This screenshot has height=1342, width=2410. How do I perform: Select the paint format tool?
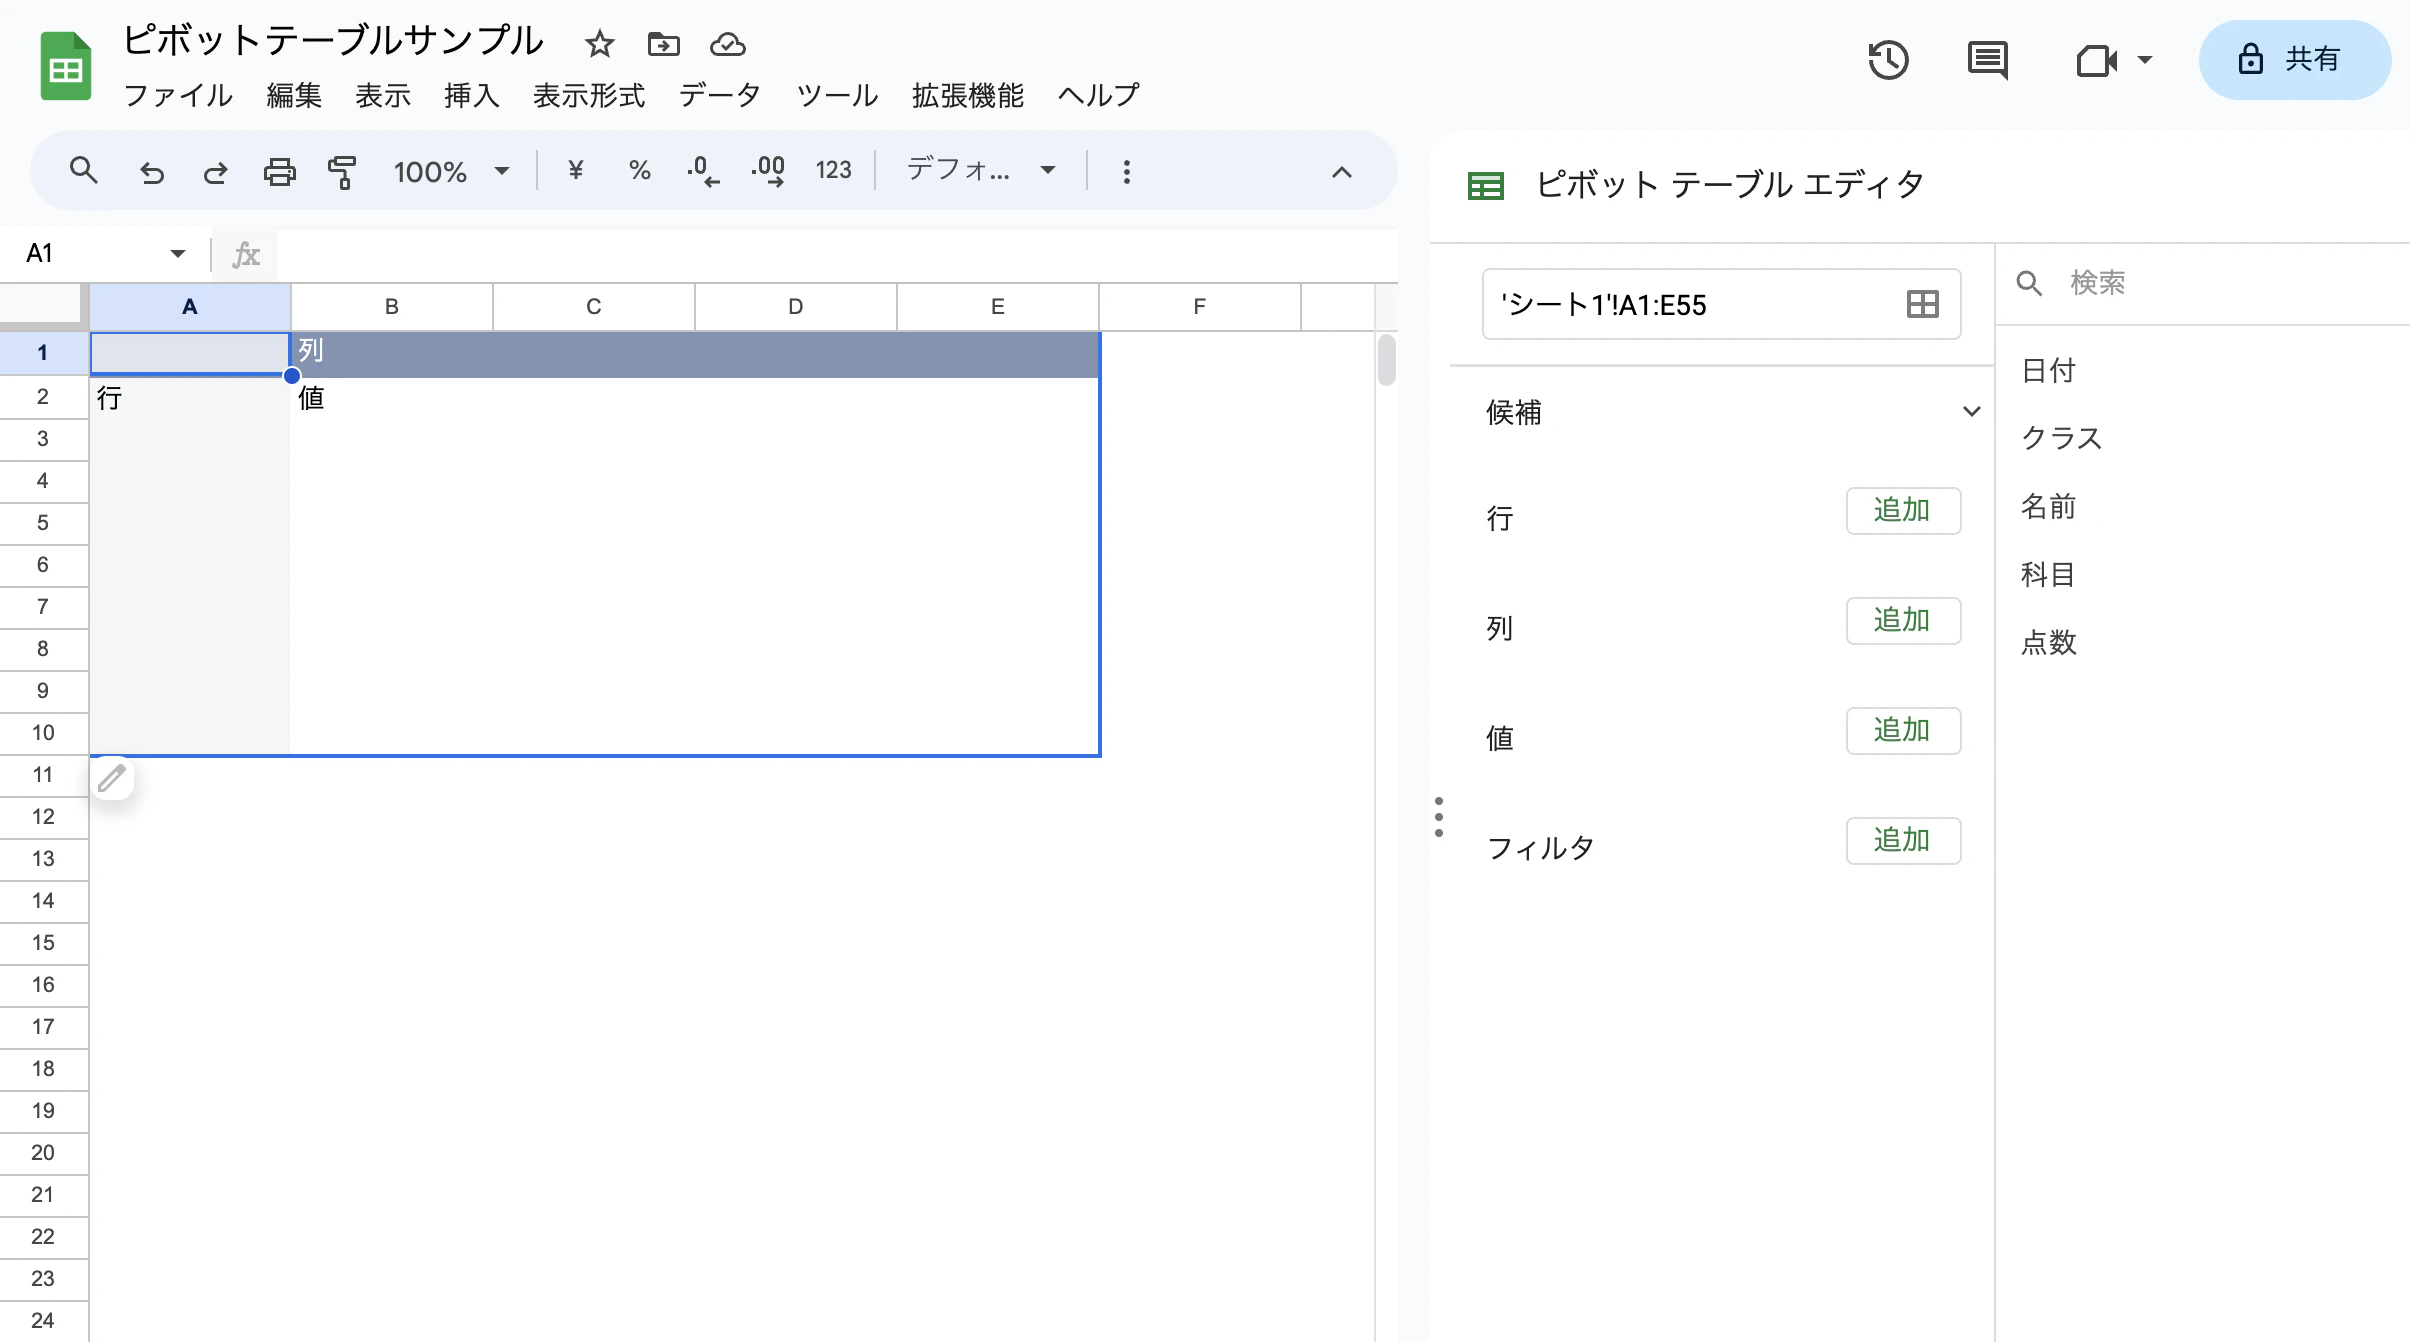coord(341,171)
